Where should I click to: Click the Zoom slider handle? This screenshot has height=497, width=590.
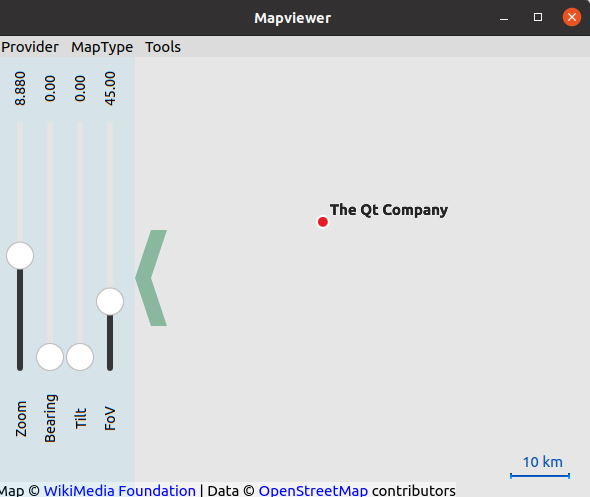20,256
